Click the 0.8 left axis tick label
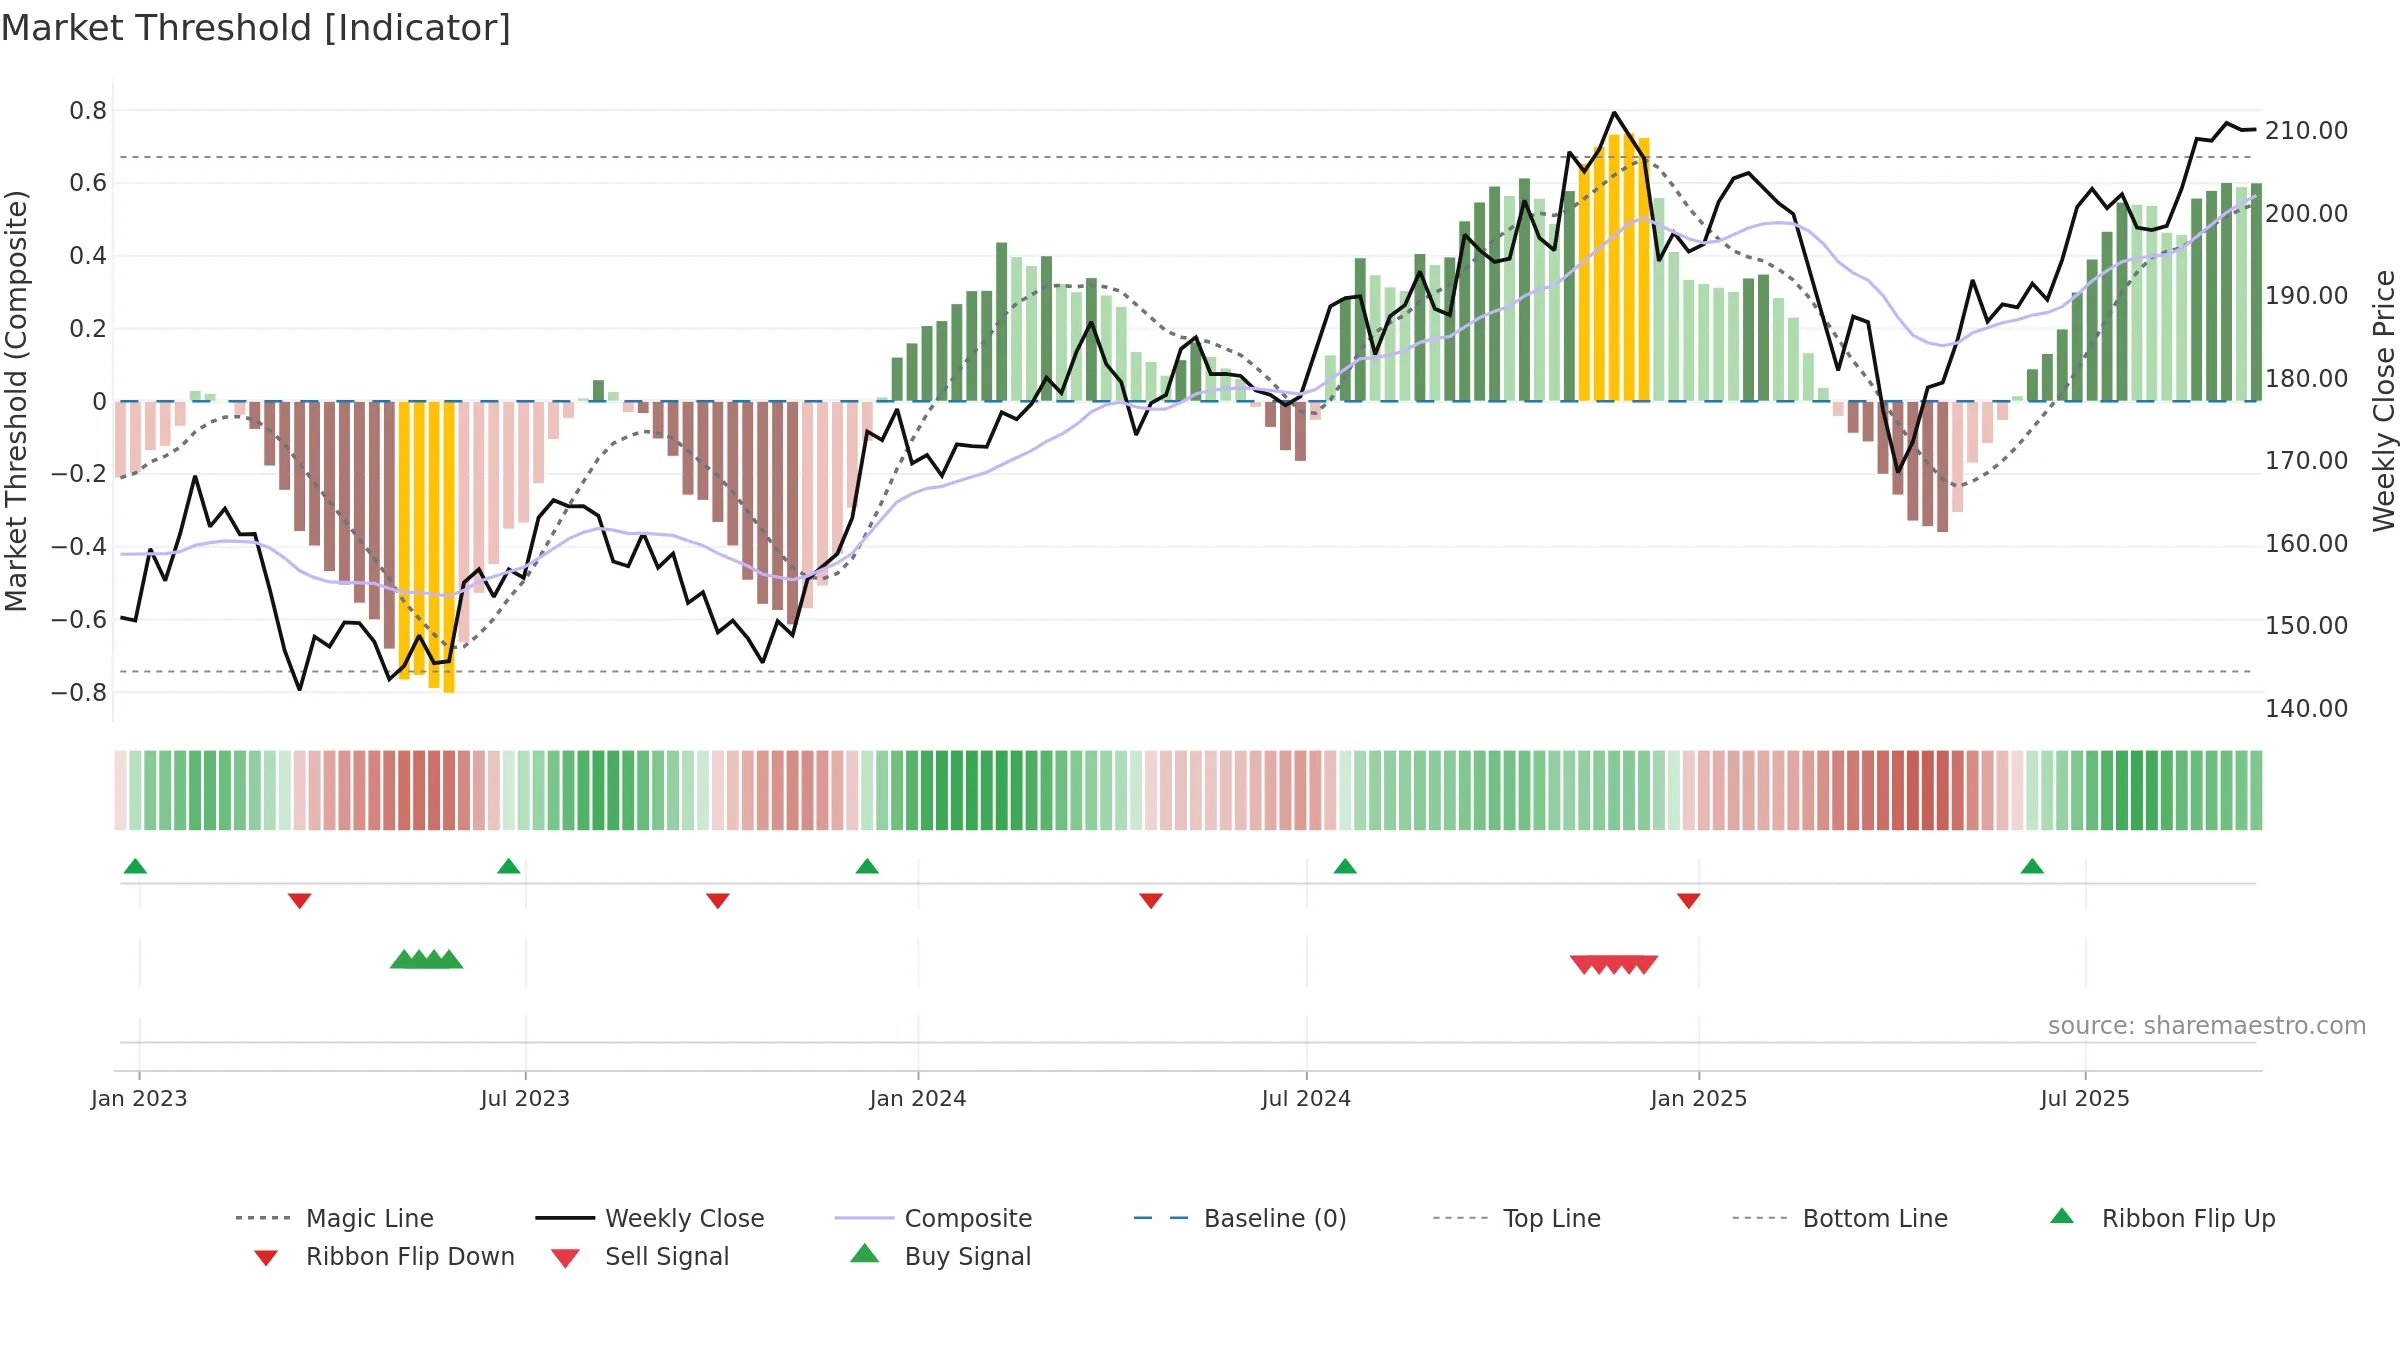This screenshot has height=1350, width=2400. point(88,111)
